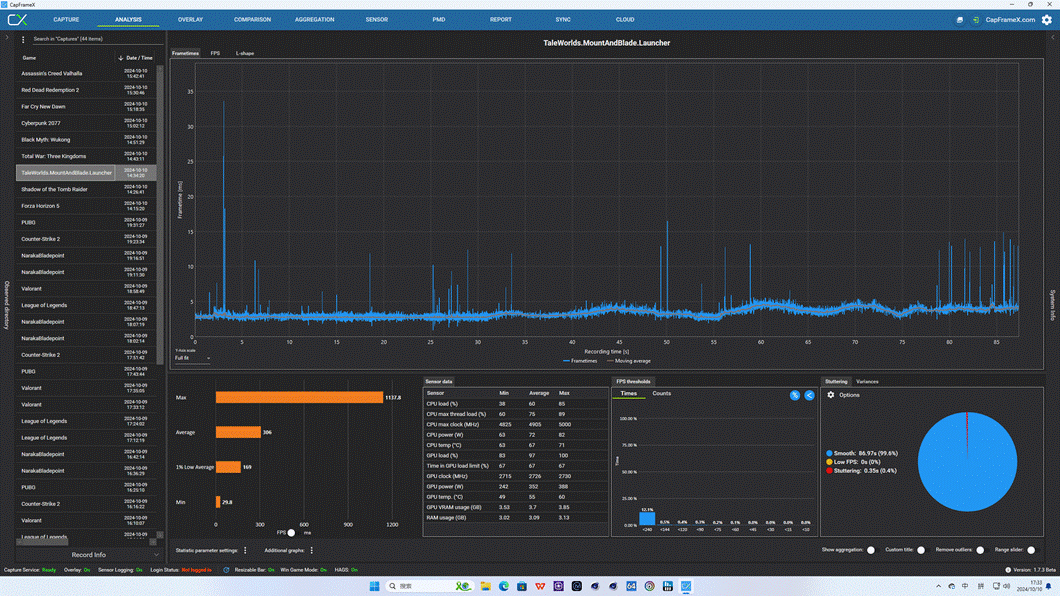Switch to the PMD tab

click(x=439, y=20)
